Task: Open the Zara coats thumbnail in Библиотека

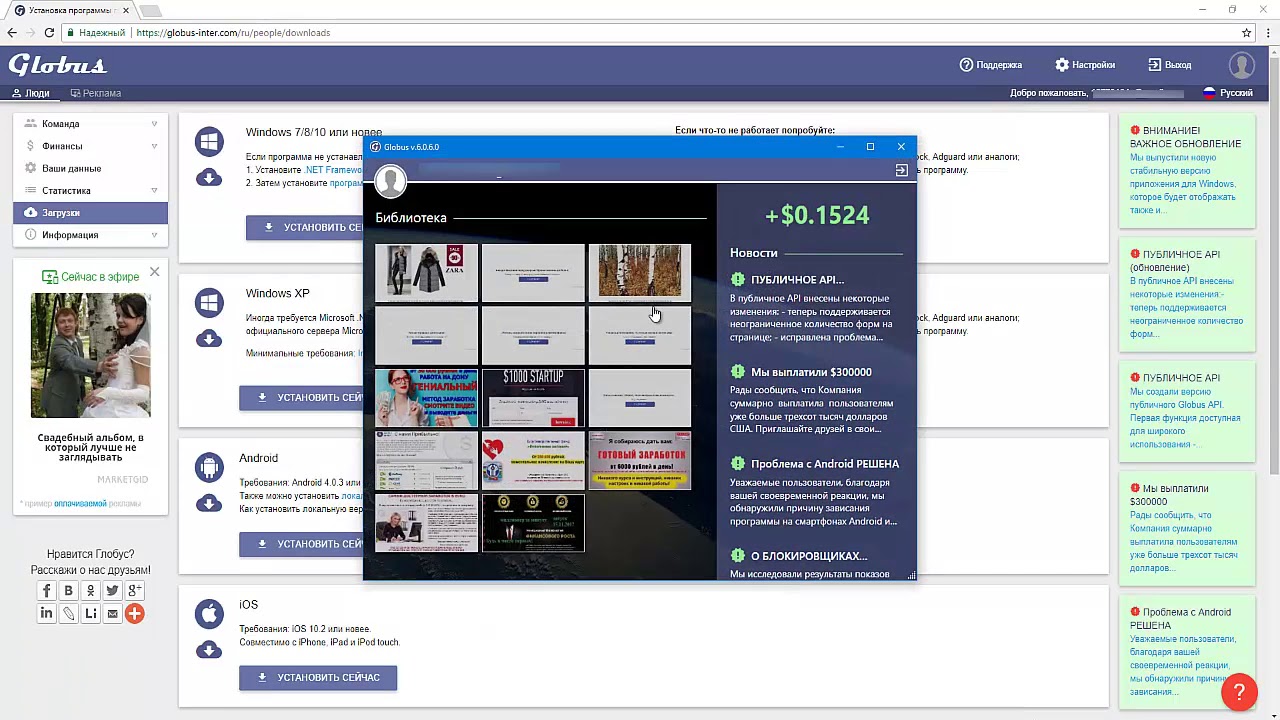Action: coord(426,271)
